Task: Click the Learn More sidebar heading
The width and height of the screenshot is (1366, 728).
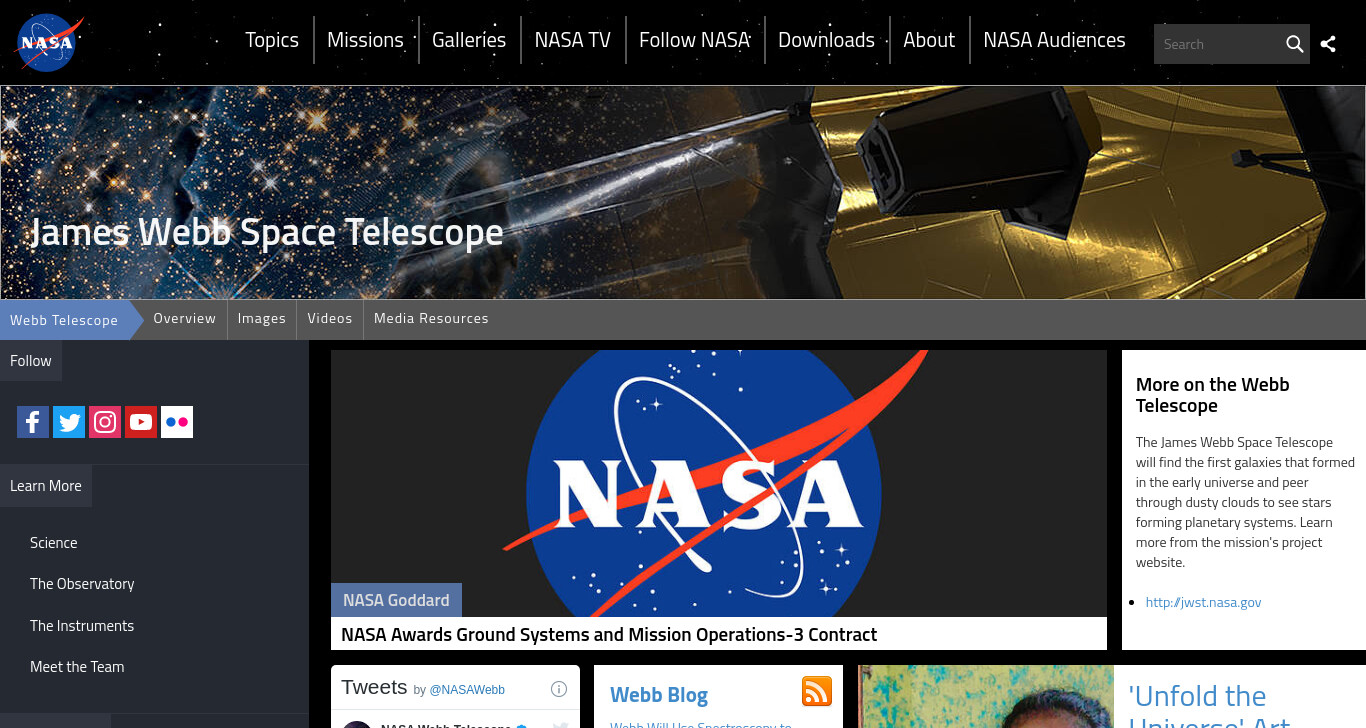Action: [x=46, y=486]
